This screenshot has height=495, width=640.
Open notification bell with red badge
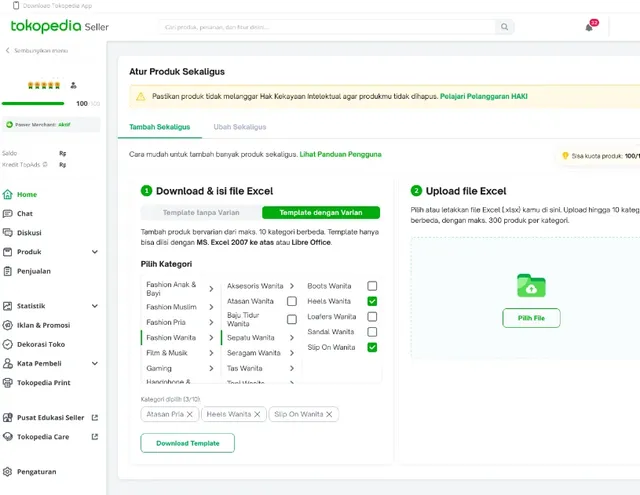[591, 26]
